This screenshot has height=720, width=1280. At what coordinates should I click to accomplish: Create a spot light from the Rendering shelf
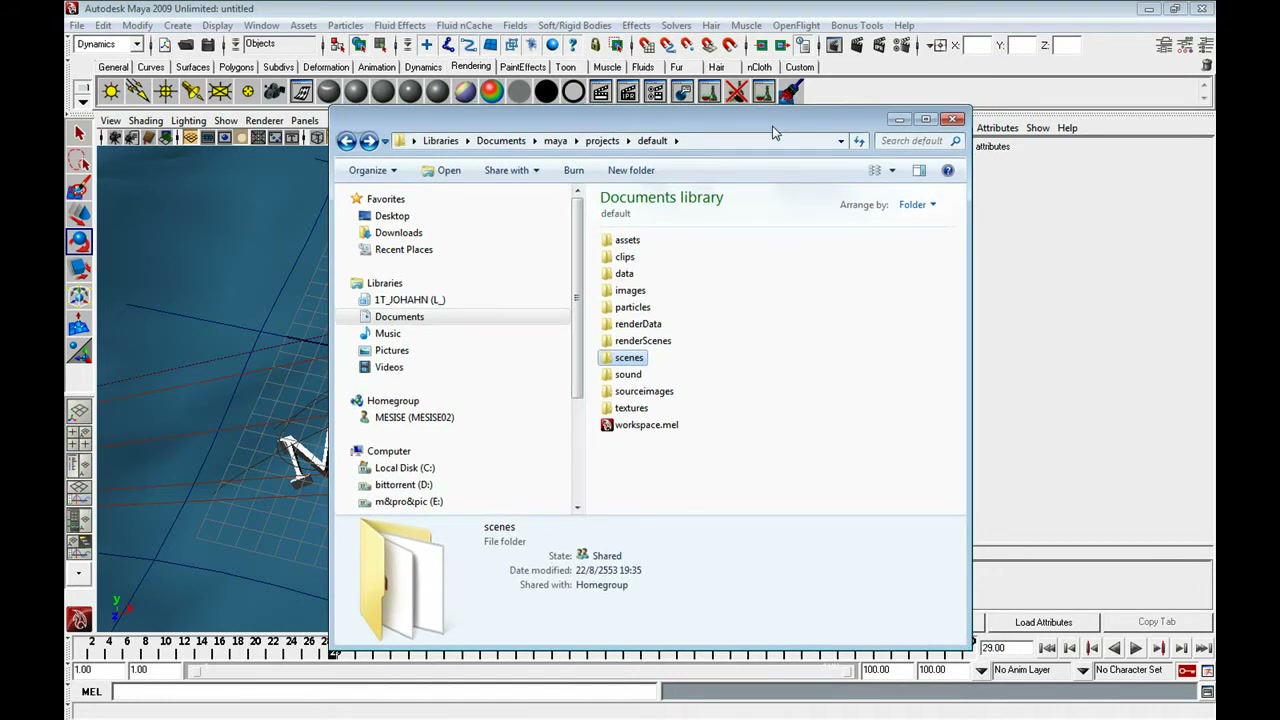tap(192, 92)
